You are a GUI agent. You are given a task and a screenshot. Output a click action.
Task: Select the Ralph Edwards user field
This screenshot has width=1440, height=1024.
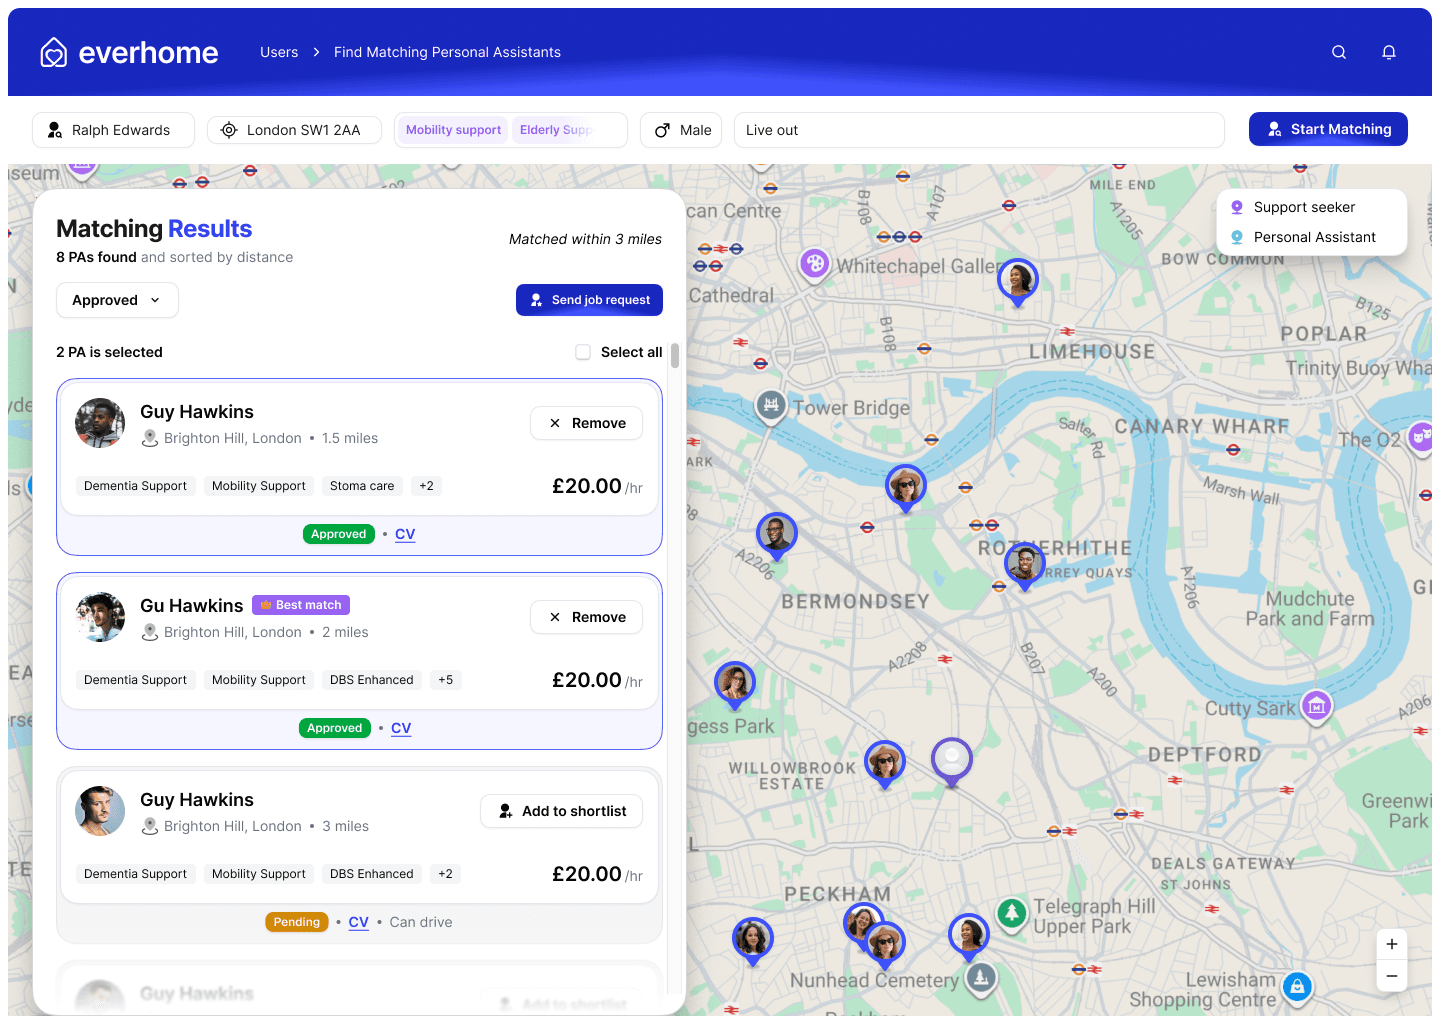113,130
